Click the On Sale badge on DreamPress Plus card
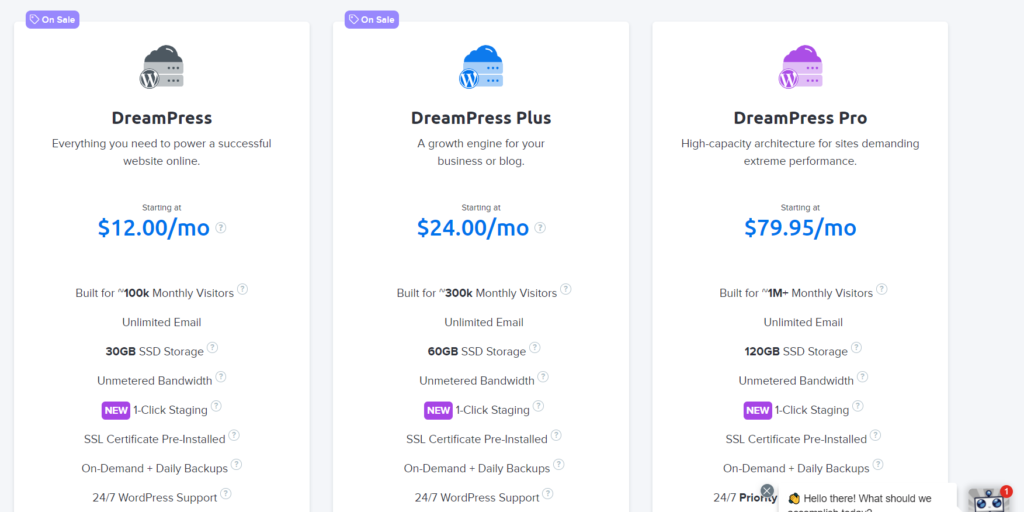 coord(372,20)
